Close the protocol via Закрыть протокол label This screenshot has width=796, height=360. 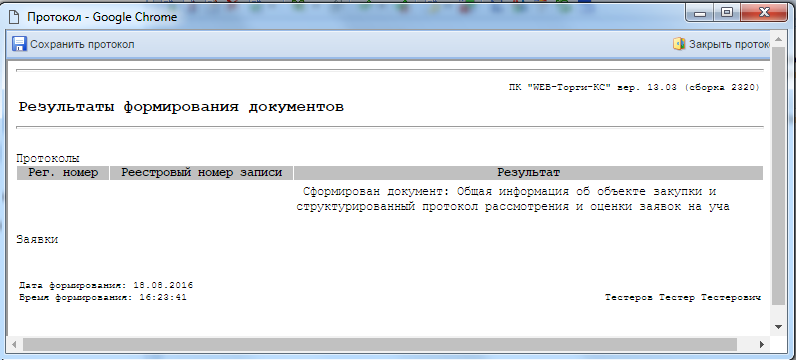[729, 45]
